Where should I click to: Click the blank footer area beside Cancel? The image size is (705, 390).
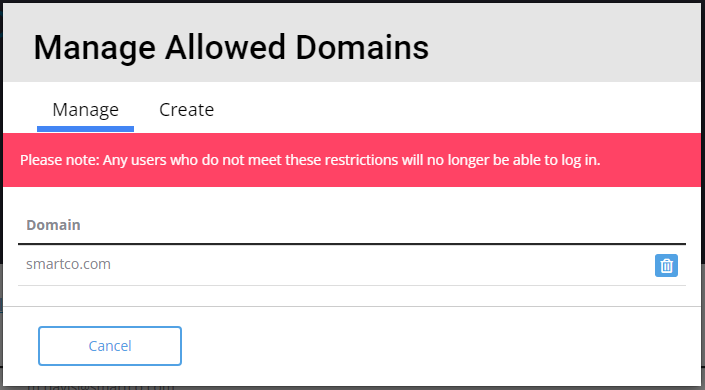coord(441,346)
